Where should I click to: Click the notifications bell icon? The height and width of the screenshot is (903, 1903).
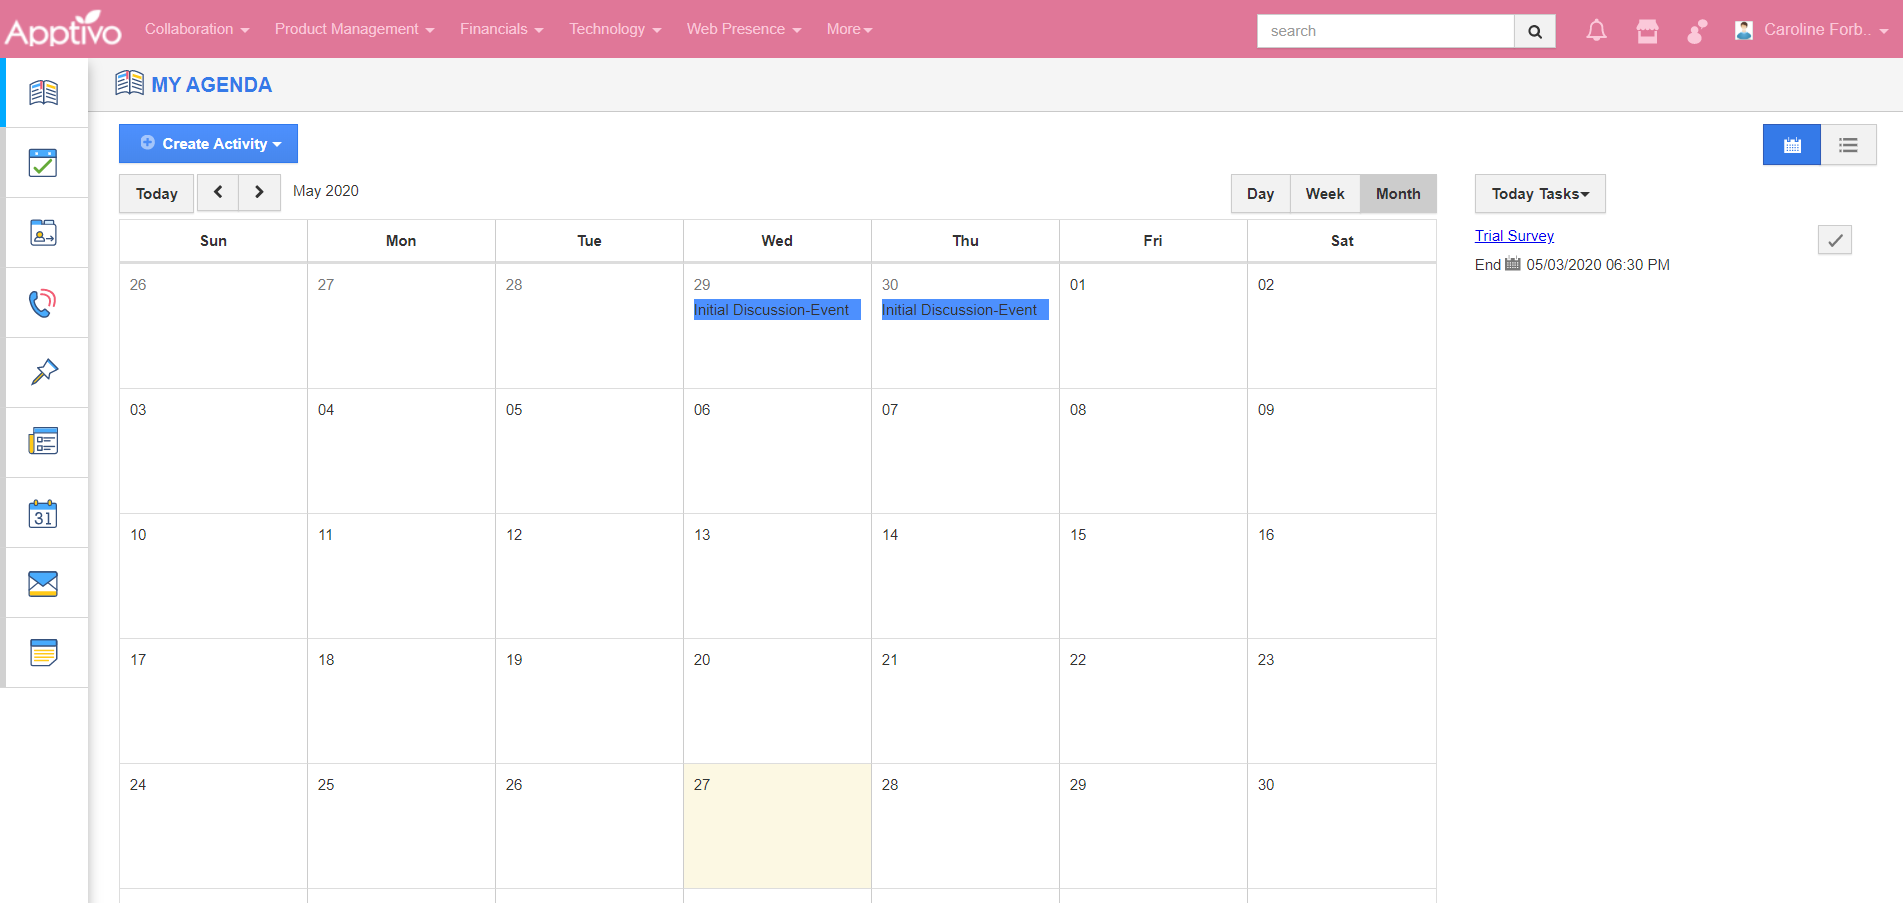coord(1596,31)
